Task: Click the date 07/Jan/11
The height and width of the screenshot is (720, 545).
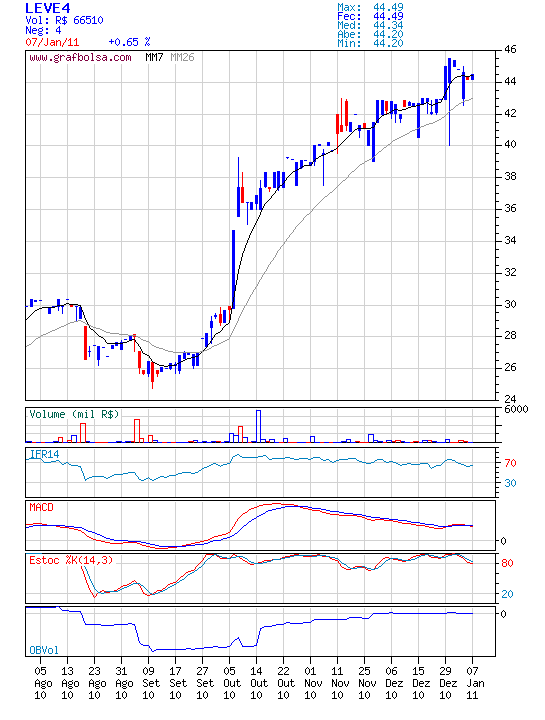Action: pyautogui.click(x=52, y=42)
